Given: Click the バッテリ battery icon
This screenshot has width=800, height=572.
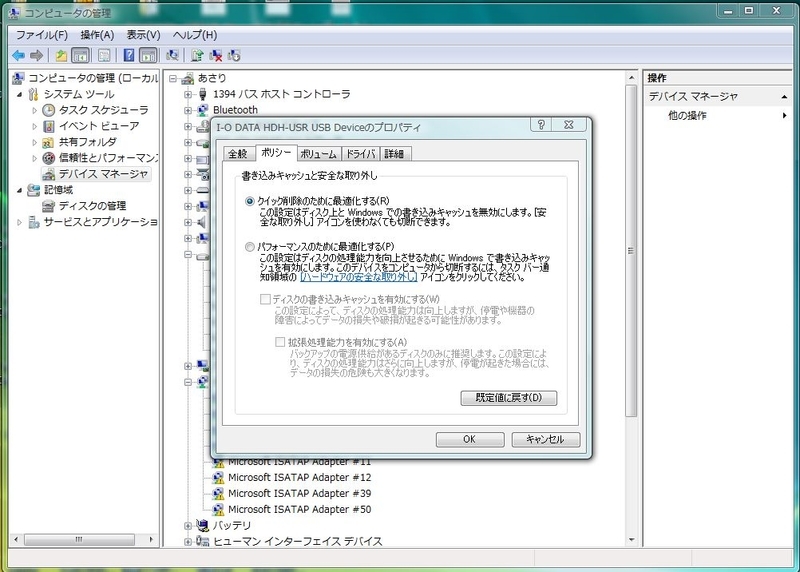Looking at the screenshot, I should 203,525.
